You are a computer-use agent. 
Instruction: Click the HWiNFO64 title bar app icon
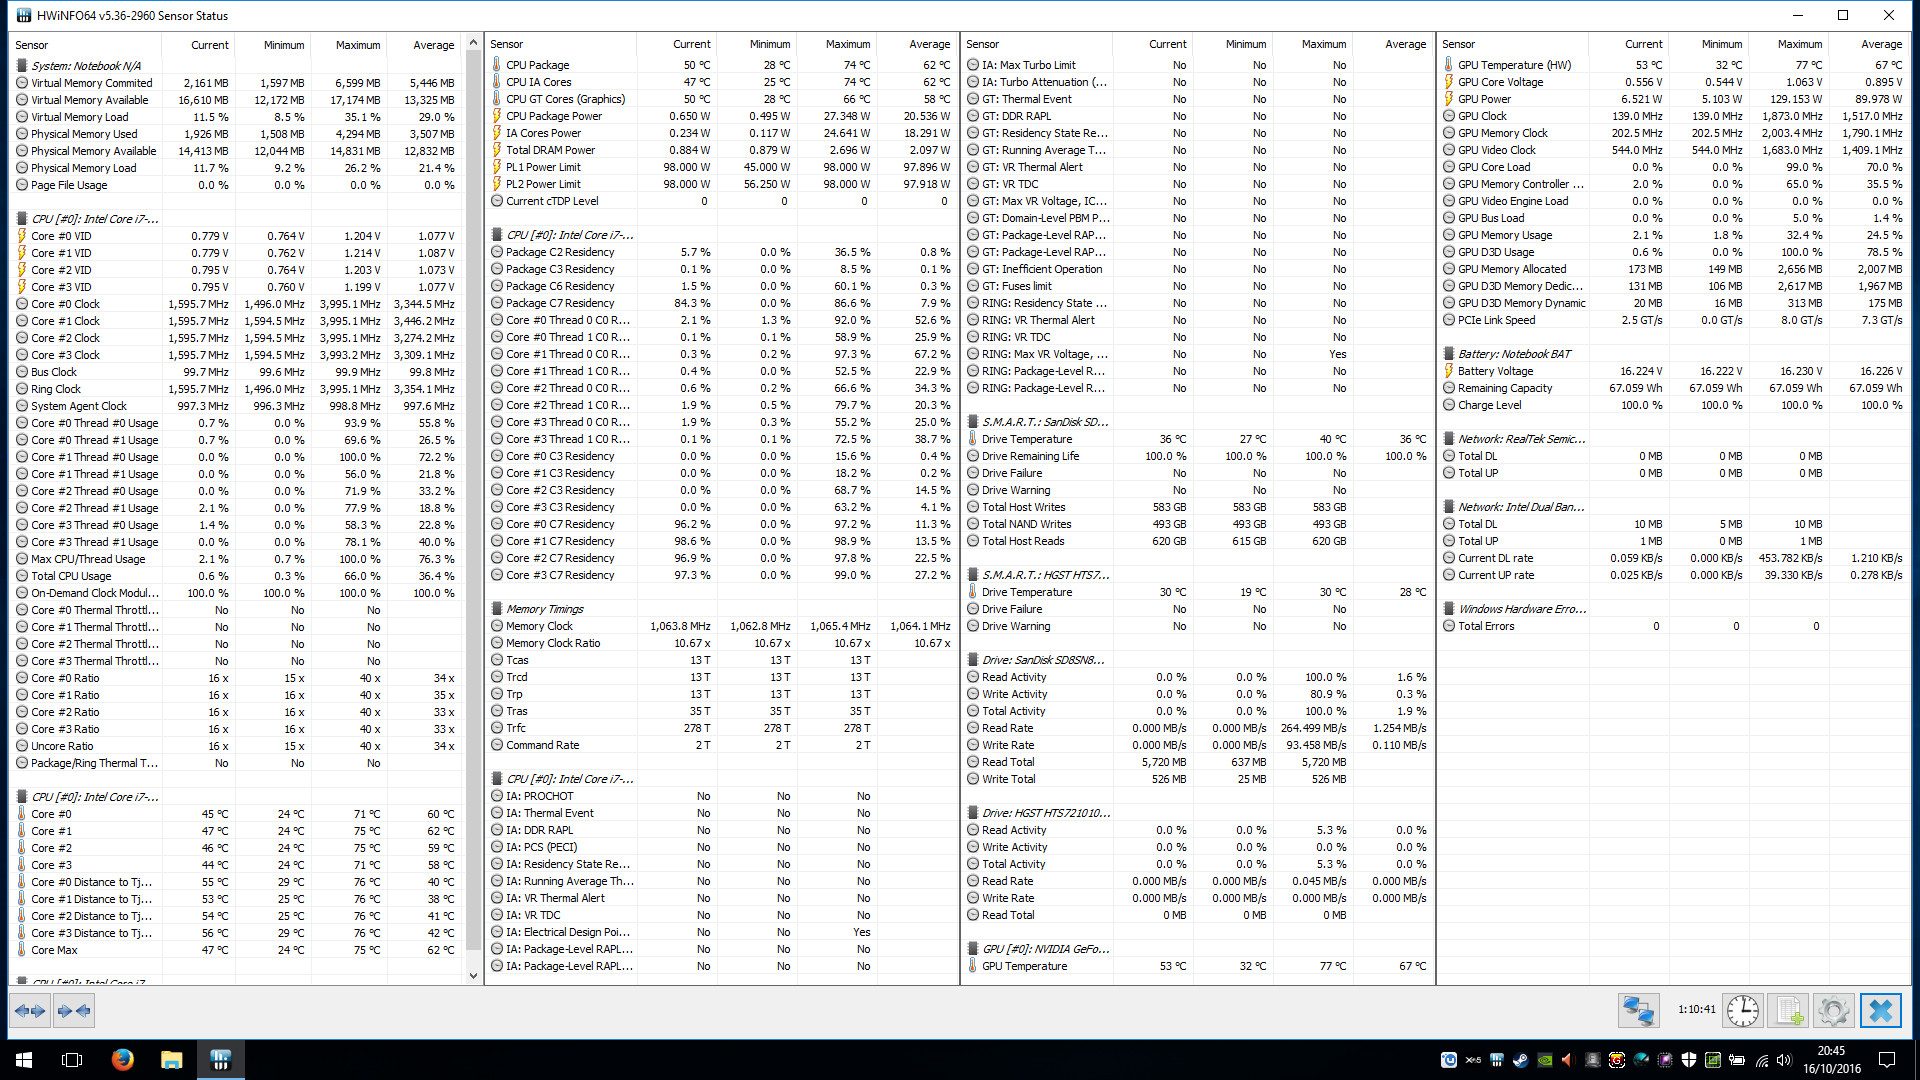coord(23,15)
